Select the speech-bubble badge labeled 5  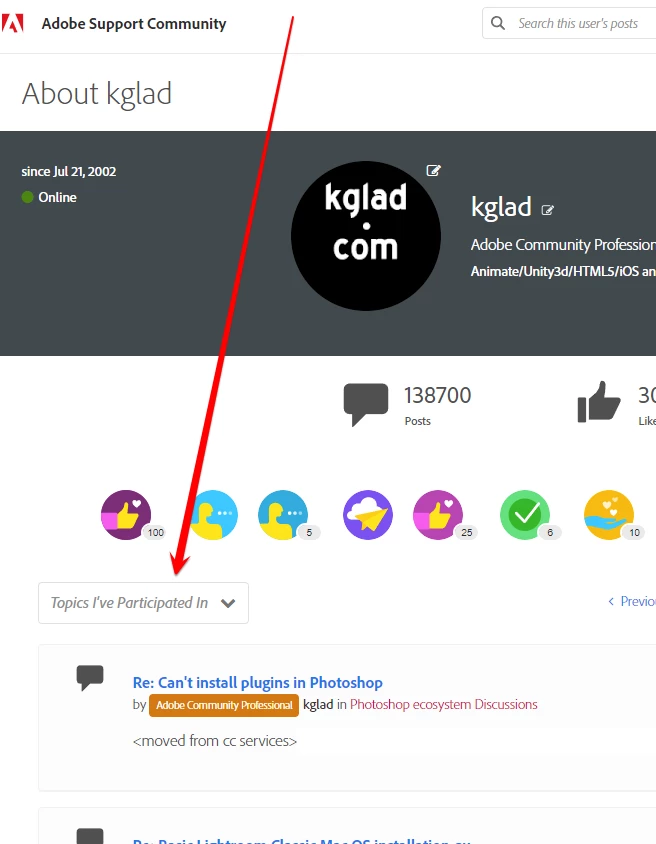tap(283, 515)
